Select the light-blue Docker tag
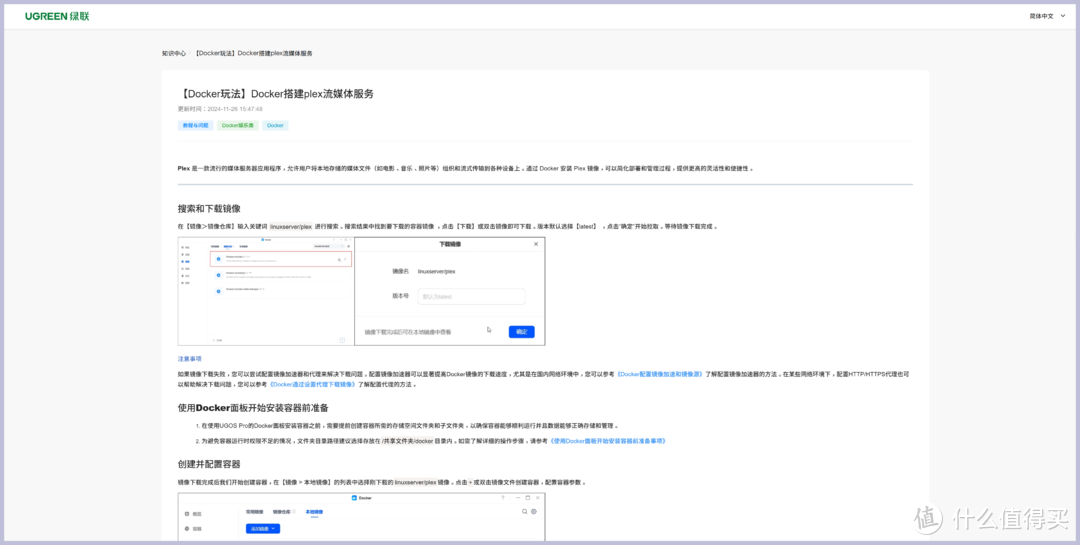The image size is (1080, 545). coord(275,125)
